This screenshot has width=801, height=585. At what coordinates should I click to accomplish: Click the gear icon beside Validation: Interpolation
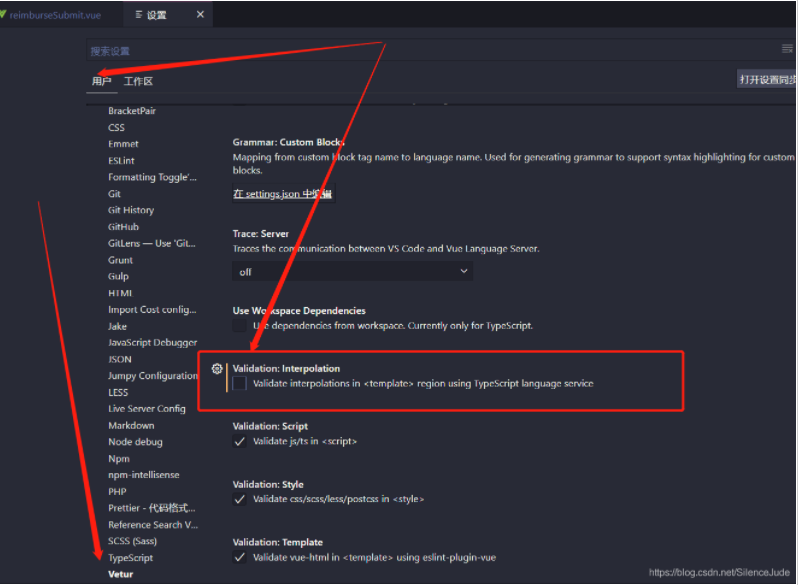click(217, 370)
